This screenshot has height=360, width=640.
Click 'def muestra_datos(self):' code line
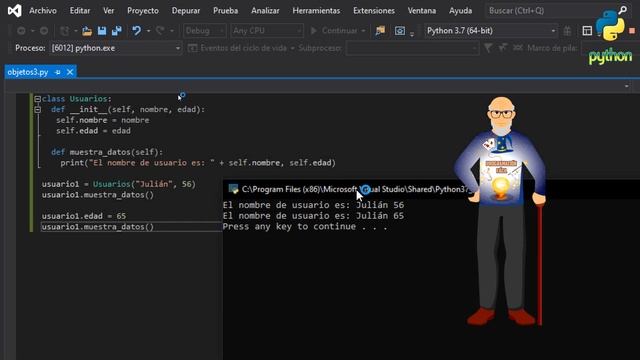[x=107, y=152]
